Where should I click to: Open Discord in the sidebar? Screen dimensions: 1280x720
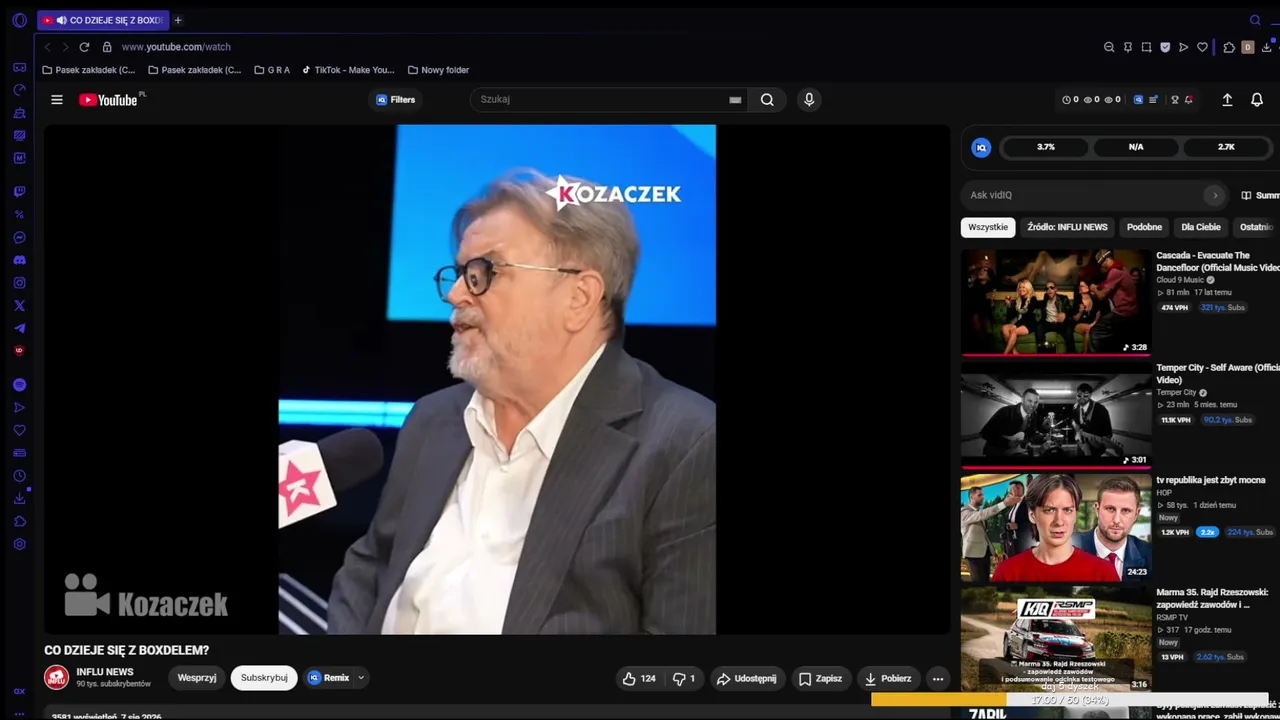19,260
